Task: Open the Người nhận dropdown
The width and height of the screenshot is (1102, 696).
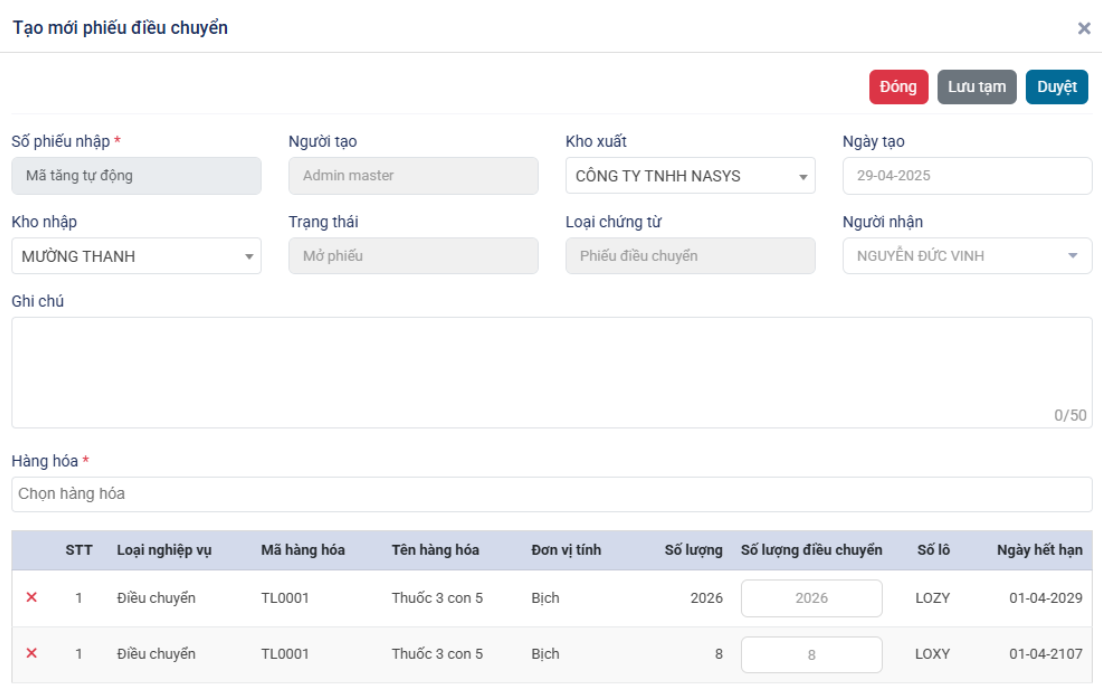Action: click(966, 256)
